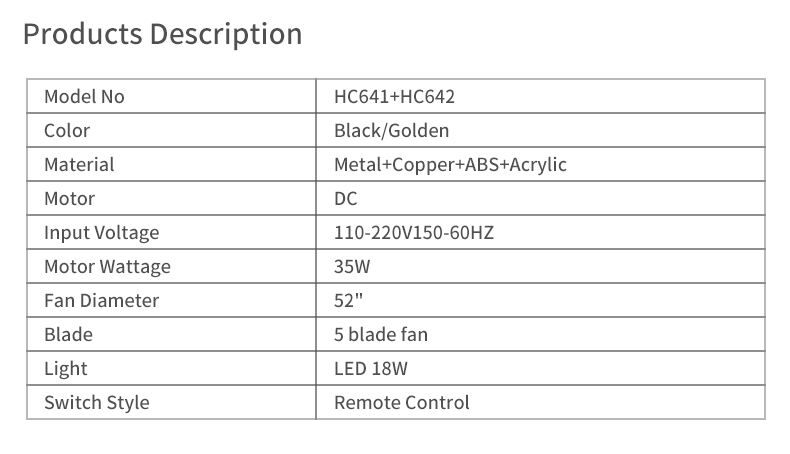This screenshot has width=790, height=454.
Task: Select the Color row label
Action: pyautogui.click(x=67, y=131)
